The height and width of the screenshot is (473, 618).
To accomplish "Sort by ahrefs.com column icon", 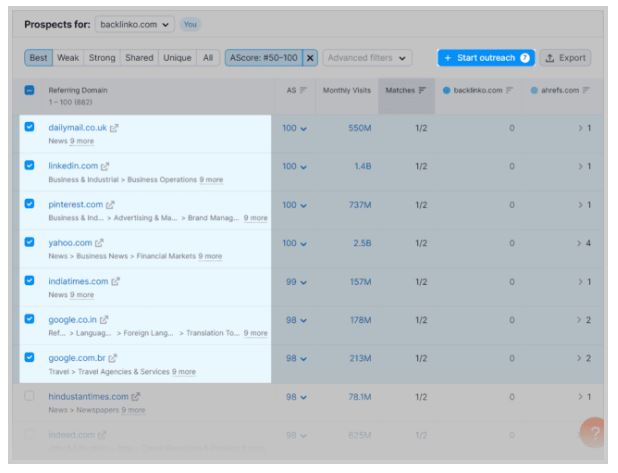I will pyautogui.click(x=586, y=90).
